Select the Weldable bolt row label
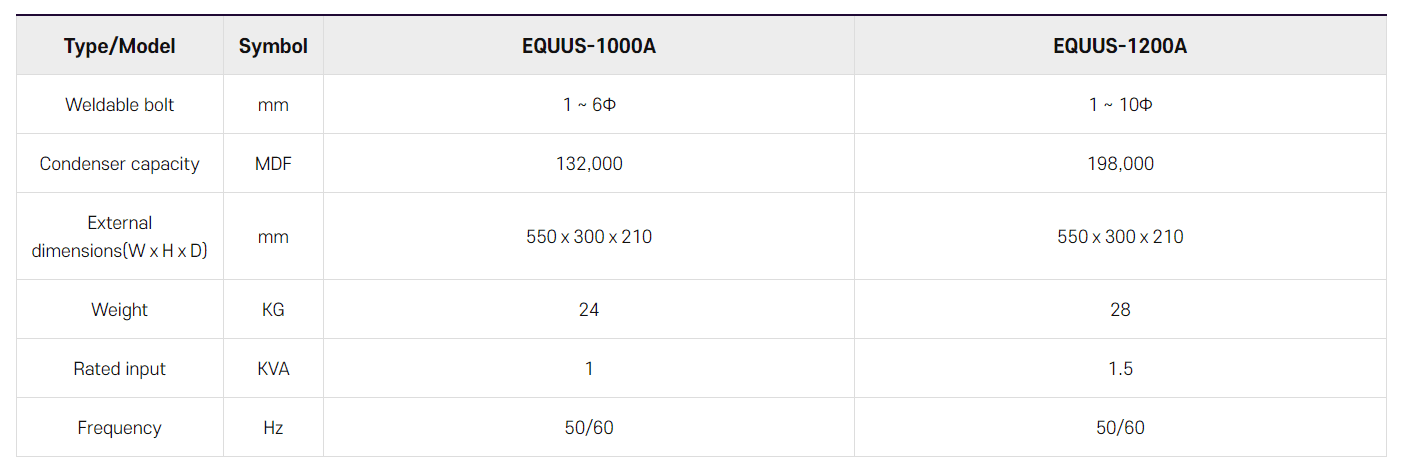This screenshot has height=473, width=1402. click(119, 105)
